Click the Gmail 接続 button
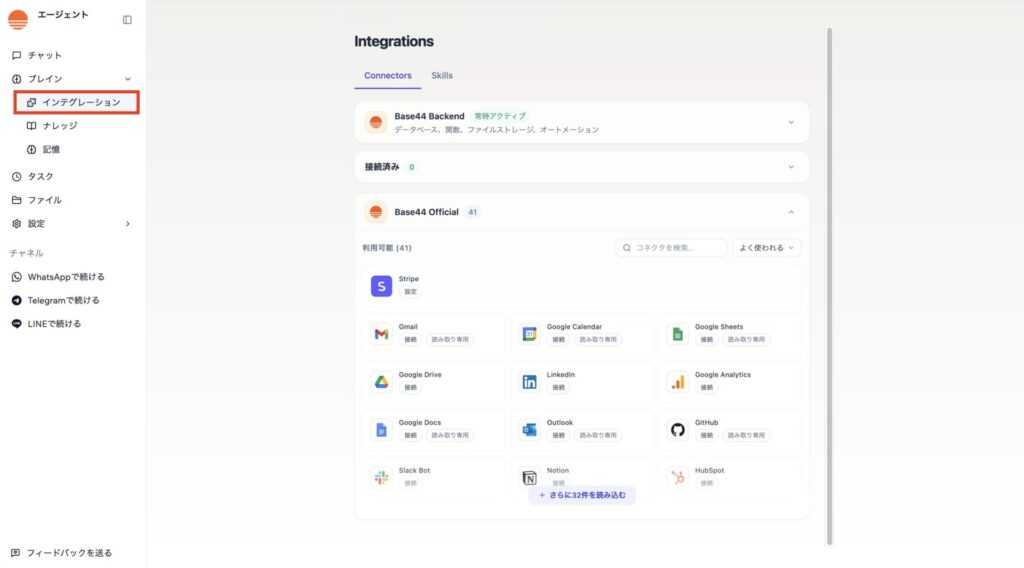 pos(410,340)
